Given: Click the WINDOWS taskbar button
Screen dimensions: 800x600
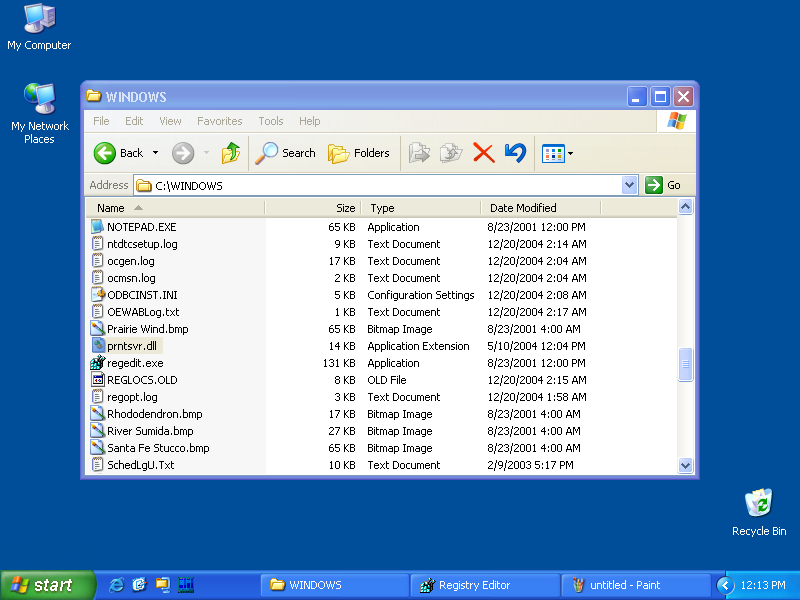Looking at the screenshot, I should click(335, 585).
